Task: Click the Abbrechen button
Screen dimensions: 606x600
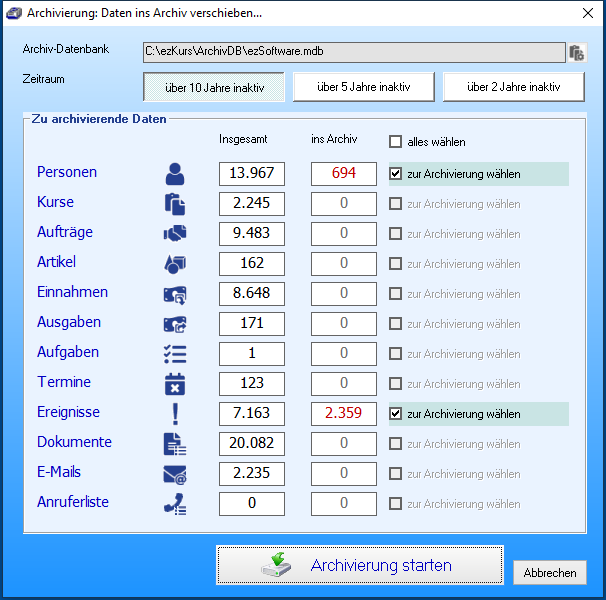Action: tap(549, 573)
